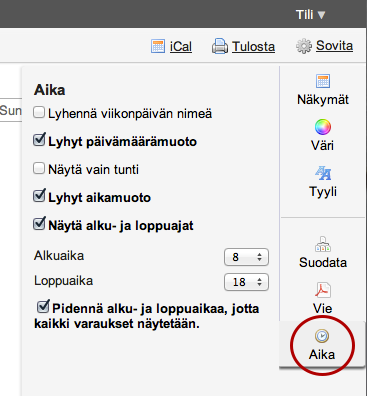The image size is (367, 396).
Task: Open the Loppuaika hour dropdown
Action: click(x=246, y=282)
